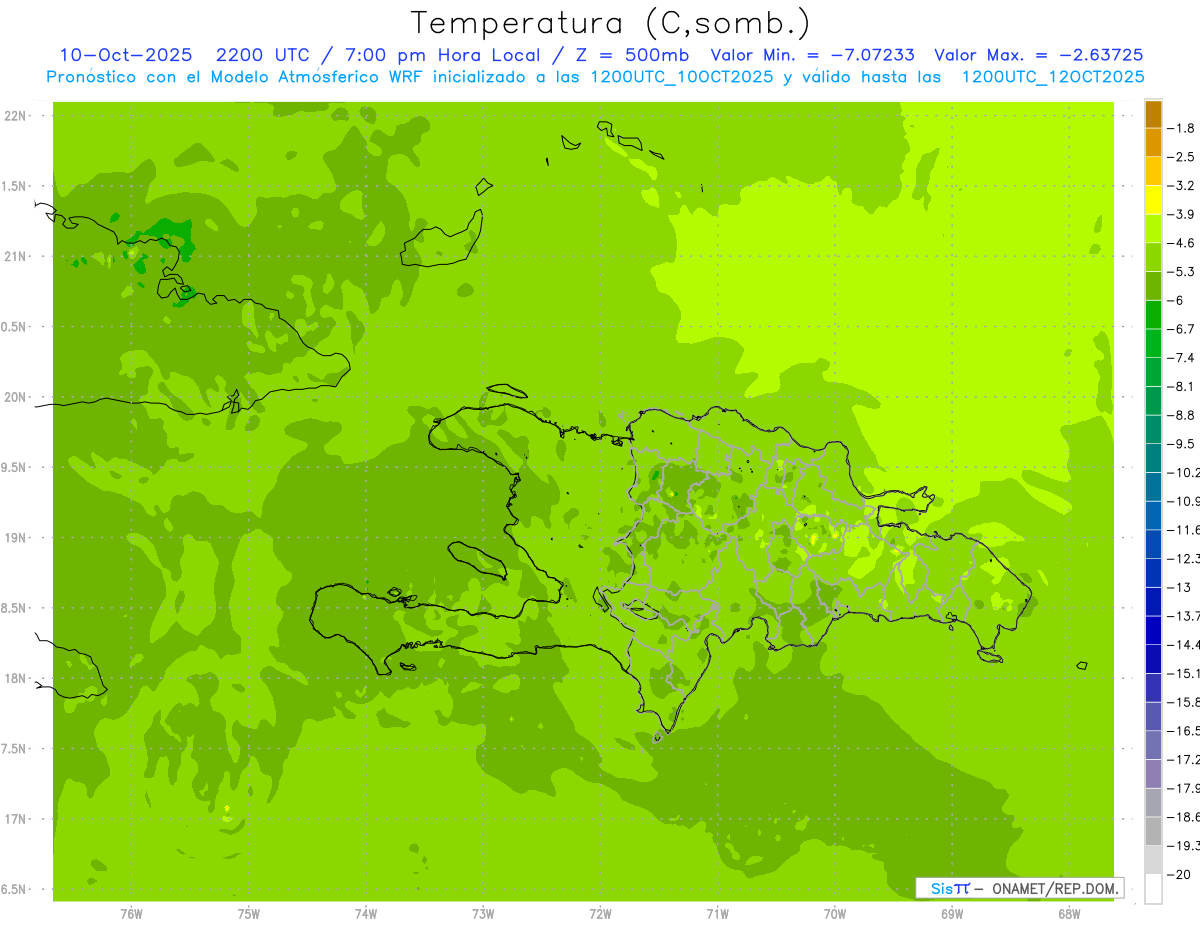Click the '20N' latitude label
The image size is (1200, 927).
(x=16, y=397)
